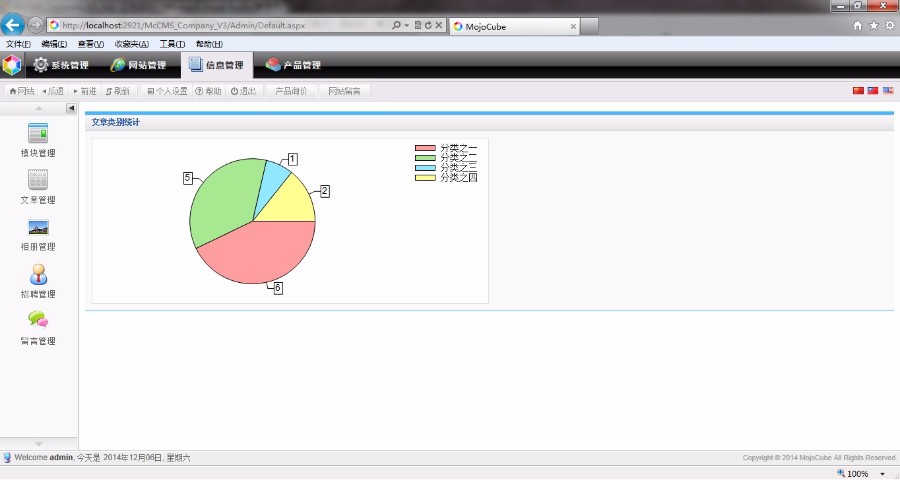Click the user icon beside Welcome admin
Viewport: 900px width, 480px height.
(7, 458)
